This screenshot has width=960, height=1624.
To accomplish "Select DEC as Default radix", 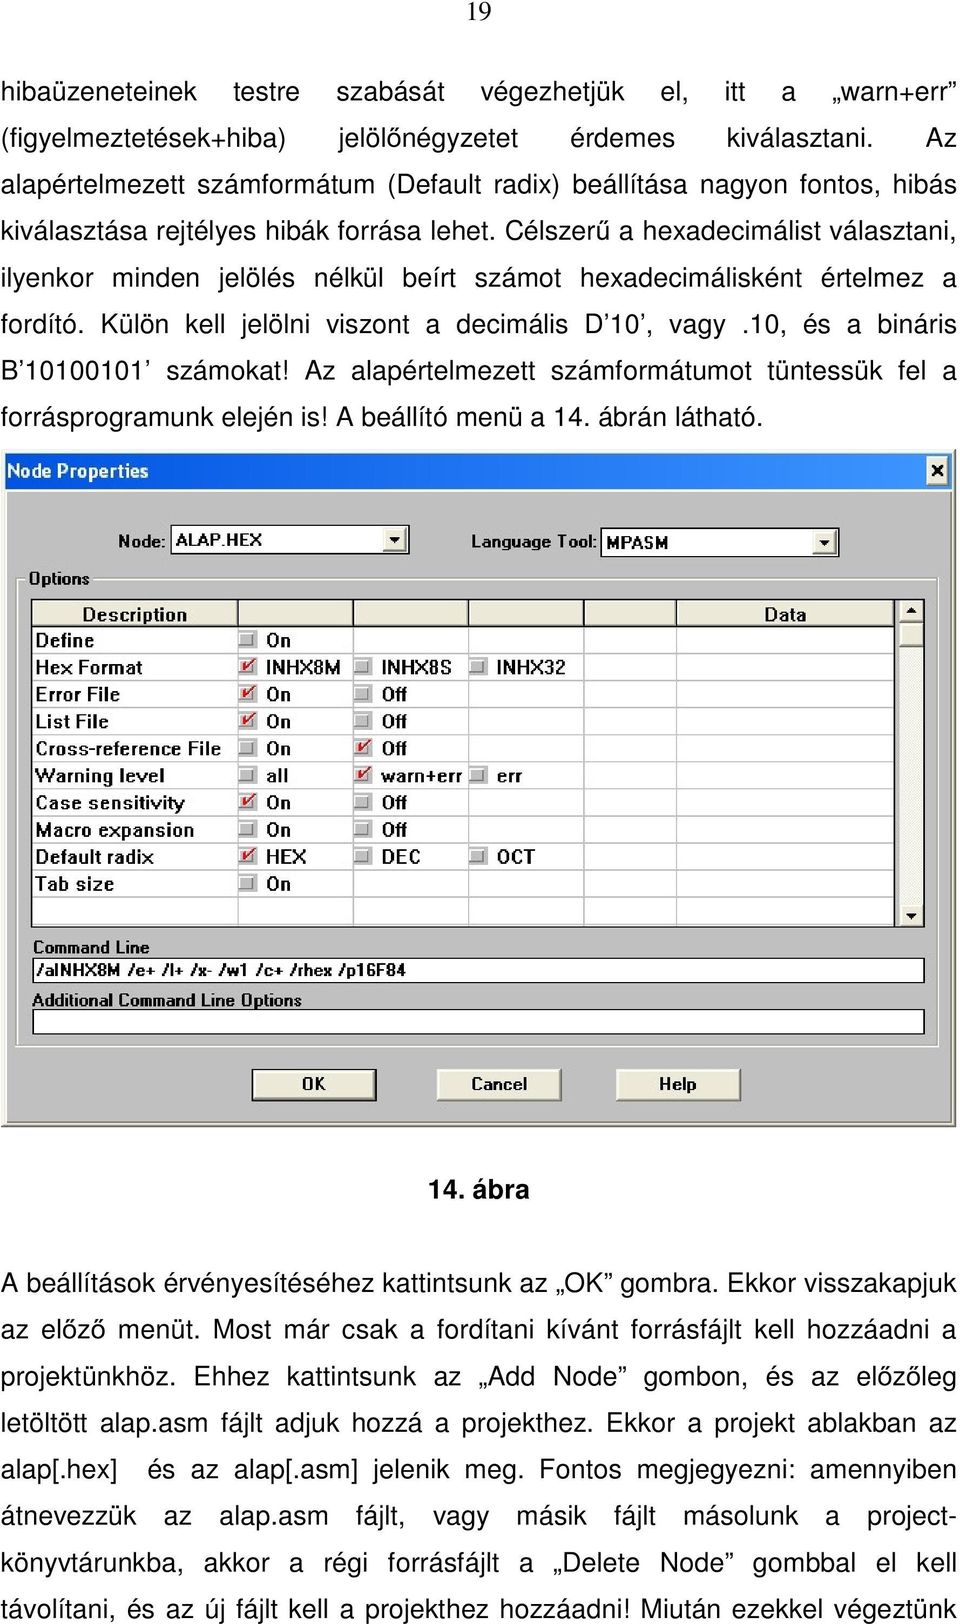I will coord(363,856).
